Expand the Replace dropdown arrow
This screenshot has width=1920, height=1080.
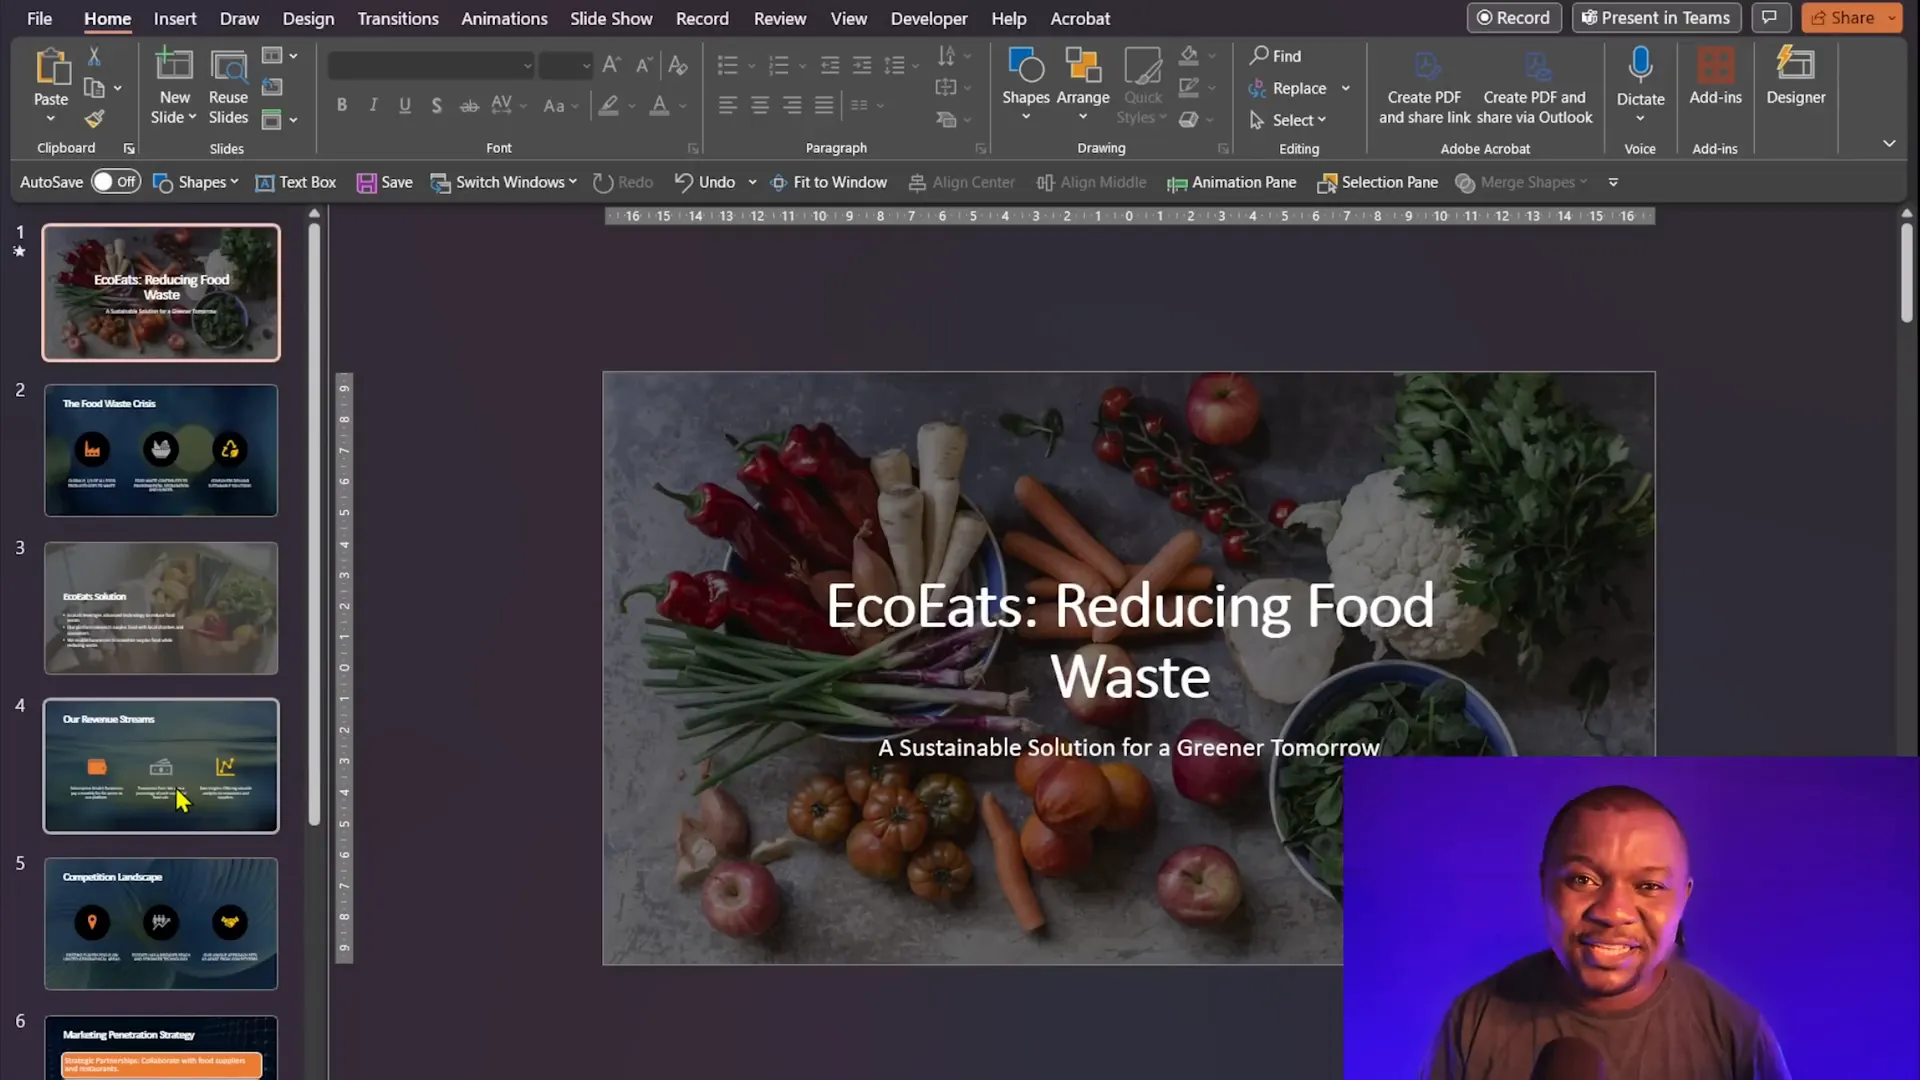tap(1346, 88)
